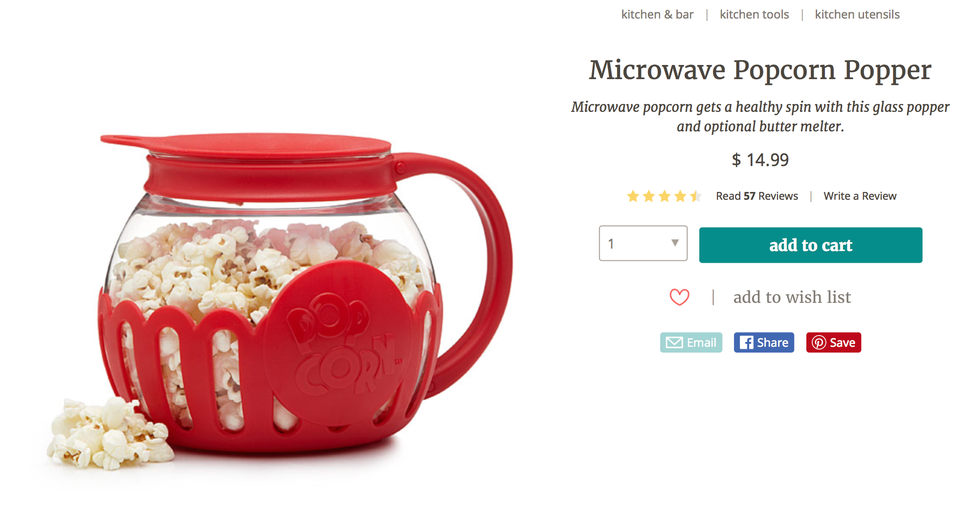This screenshot has width=980, height=508.
Task: Click the half-filled fifth rating star
Action: coord(696,196)
